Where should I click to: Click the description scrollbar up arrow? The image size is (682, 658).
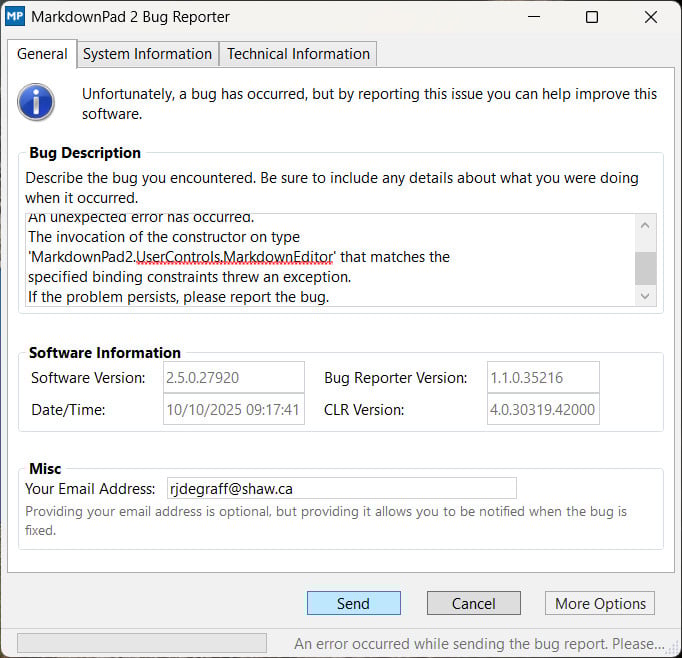pos(646,226)
